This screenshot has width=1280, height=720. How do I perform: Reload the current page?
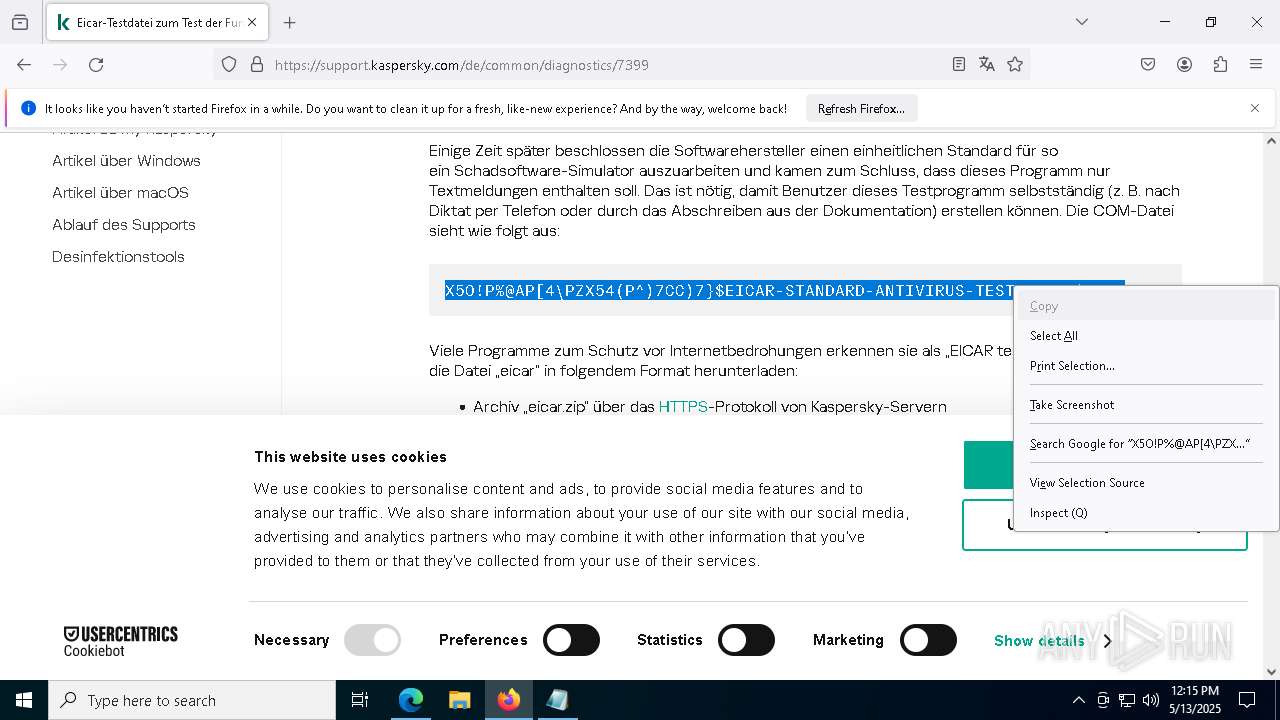pyautogui.click(x=96, y=64)
